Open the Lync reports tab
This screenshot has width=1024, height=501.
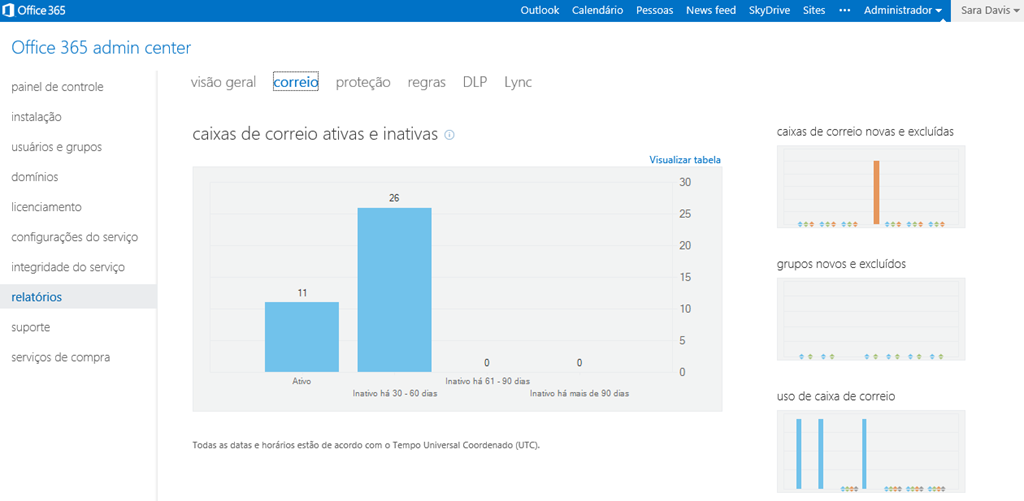coord(518,82)
